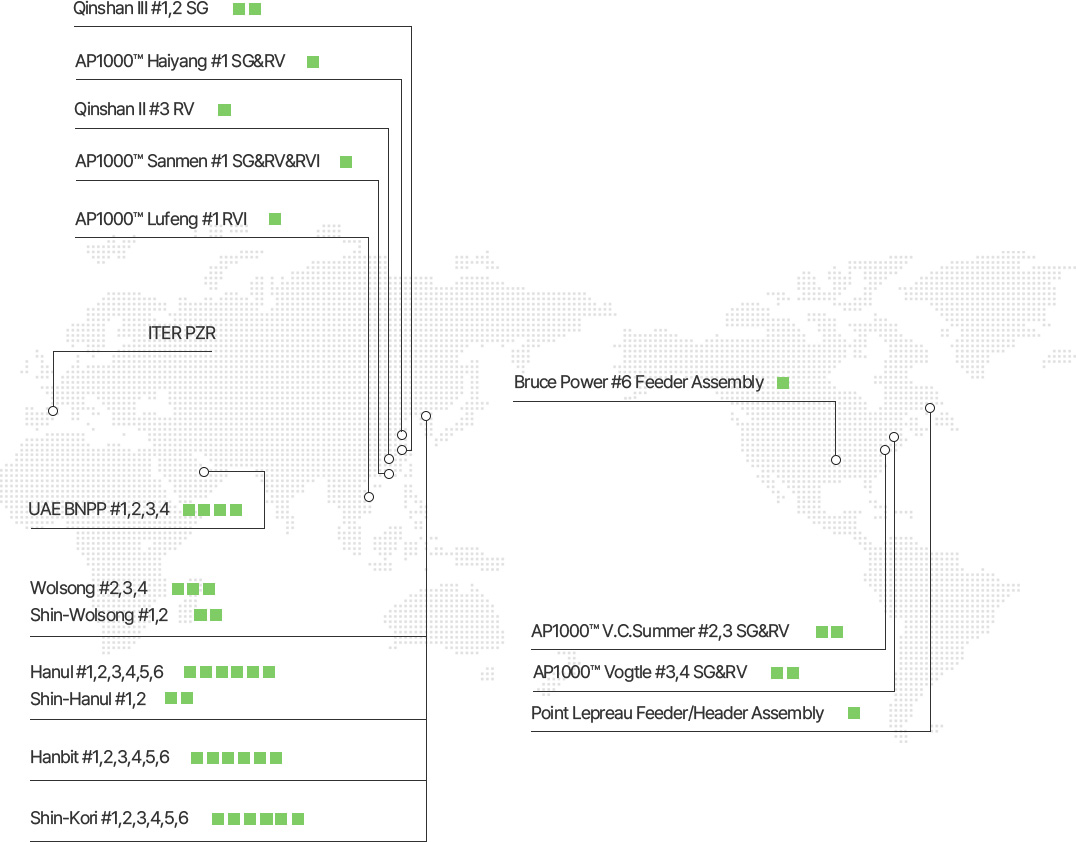Click the AP1000 Vogtle #3,4 SG&RV label
This screenshot has width=1076, height=842.
[640, 672]
